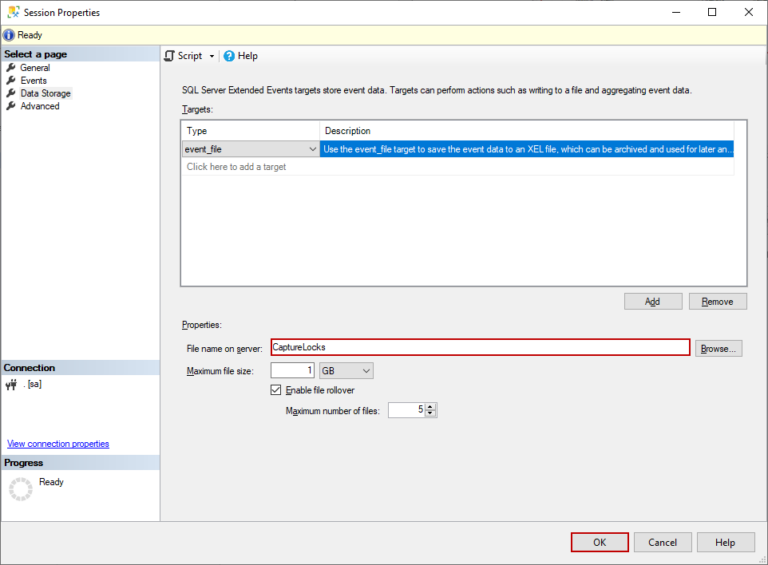Click the Cancel button
This screenshot has width=768, height=565.
(663, 542)
